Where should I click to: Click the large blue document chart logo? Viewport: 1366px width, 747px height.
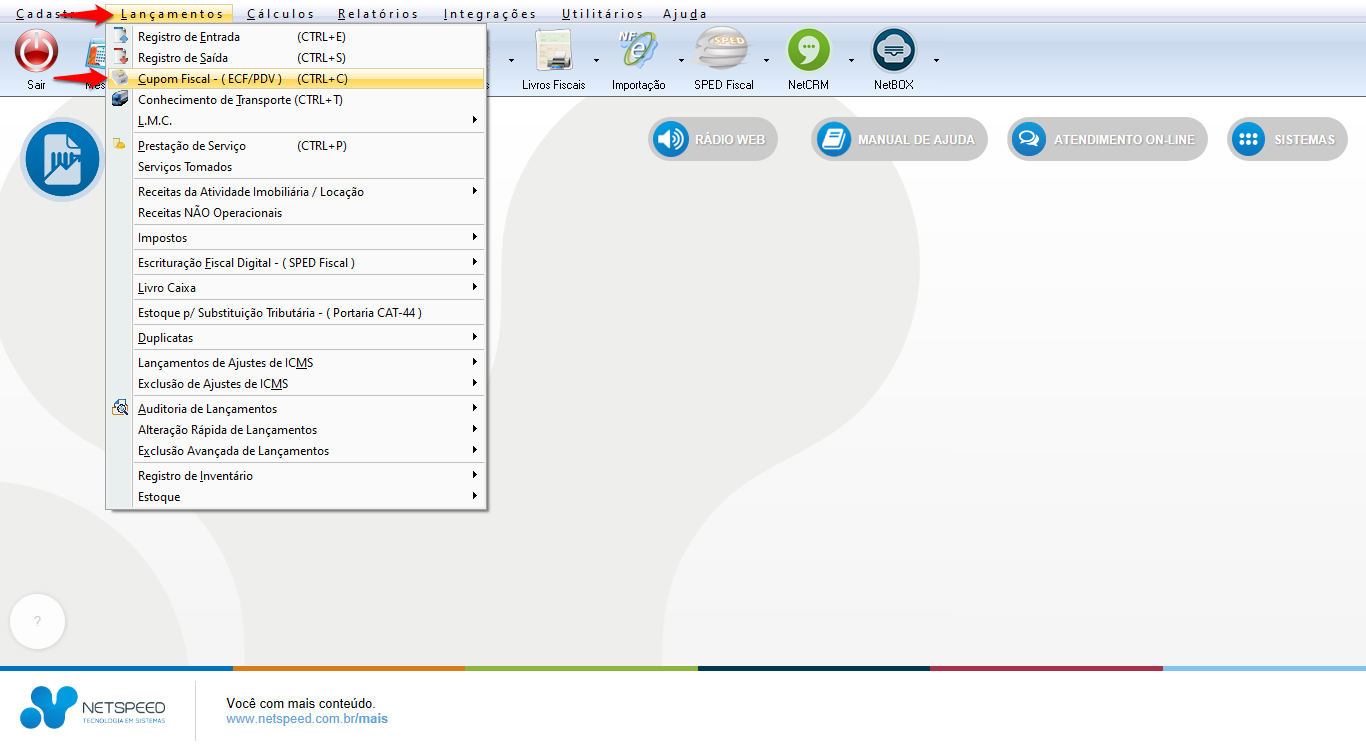coord(63,160)
